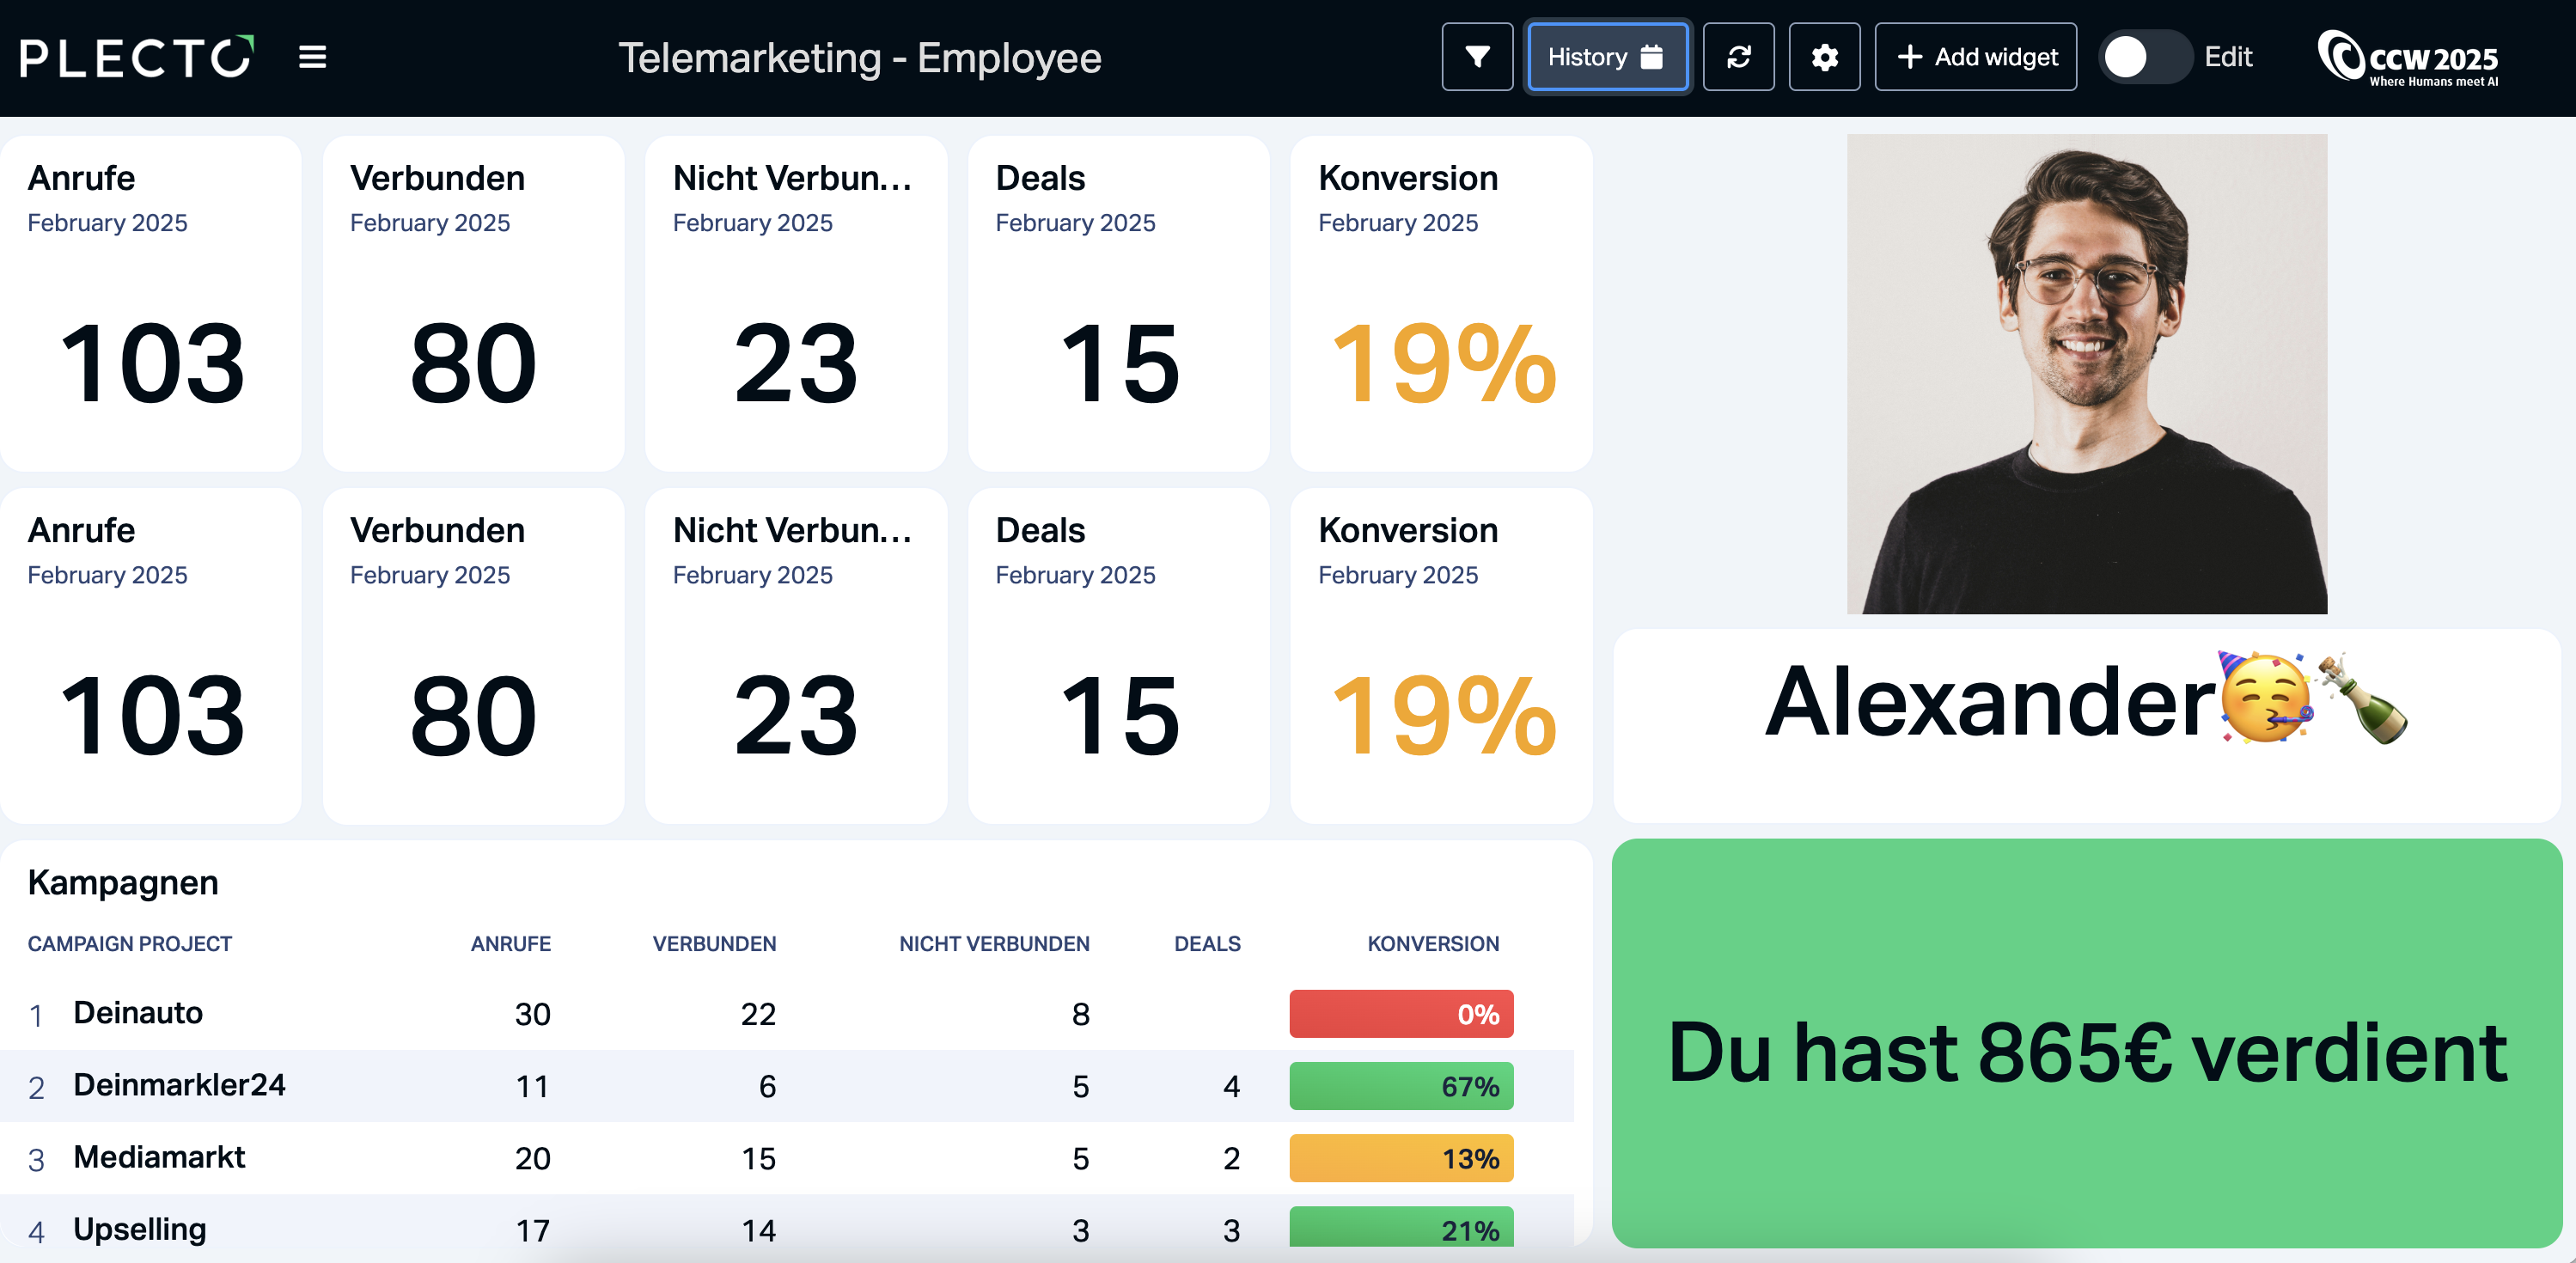Select the Deinauto campaign row

tap(786, 1013)
